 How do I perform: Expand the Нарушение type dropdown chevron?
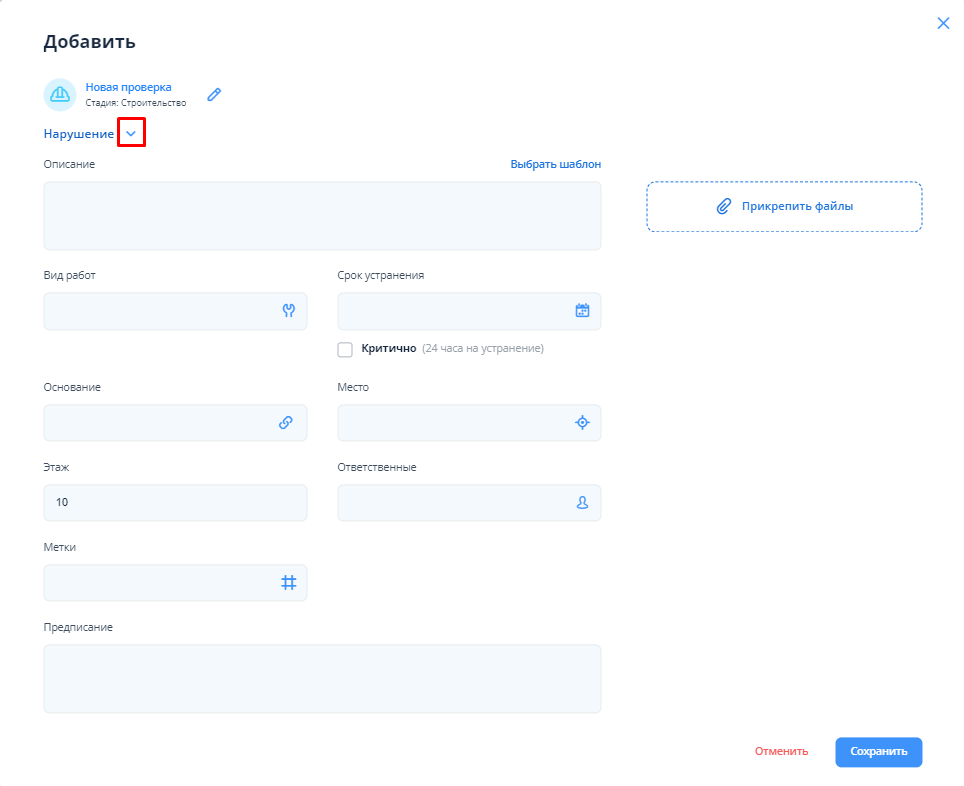coord(131,133)
